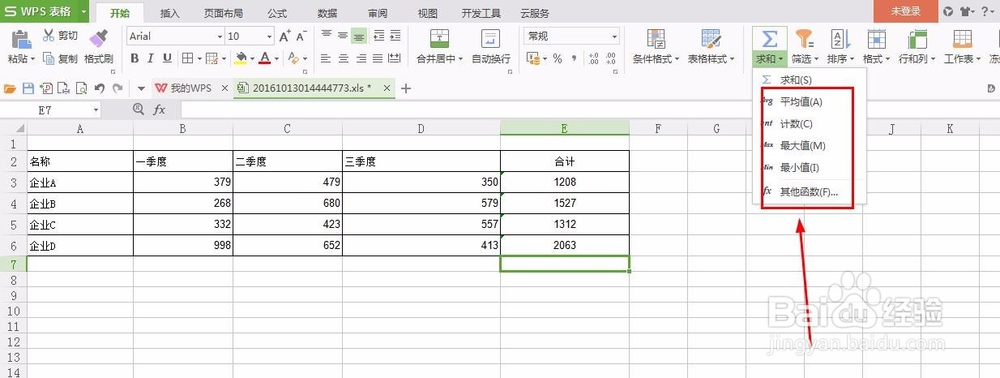Toggle middle vertical alignment
The image size is (1000, 378).
pos(343,36)
